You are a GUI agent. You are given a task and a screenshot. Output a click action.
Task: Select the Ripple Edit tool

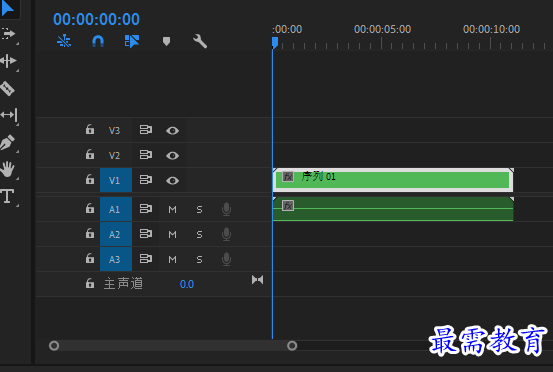point(8,61)
